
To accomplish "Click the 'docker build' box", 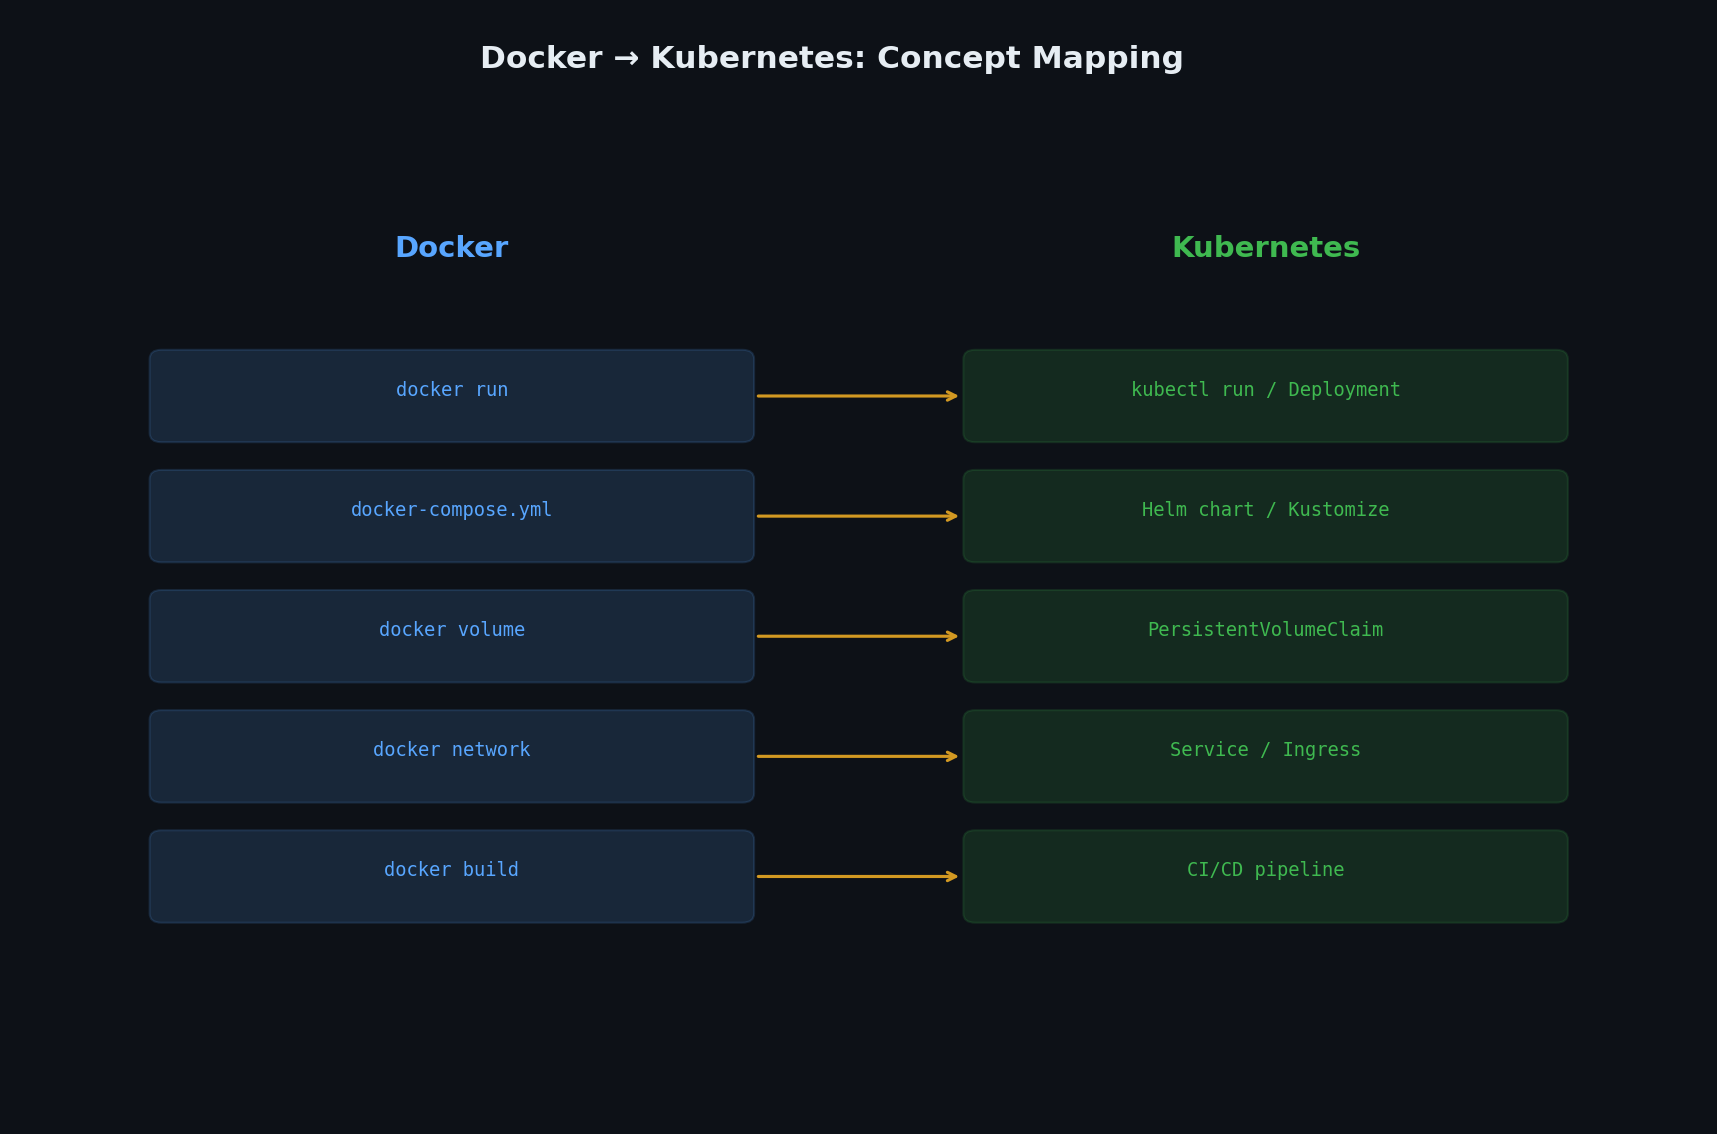I will click(x=452, y=876).
